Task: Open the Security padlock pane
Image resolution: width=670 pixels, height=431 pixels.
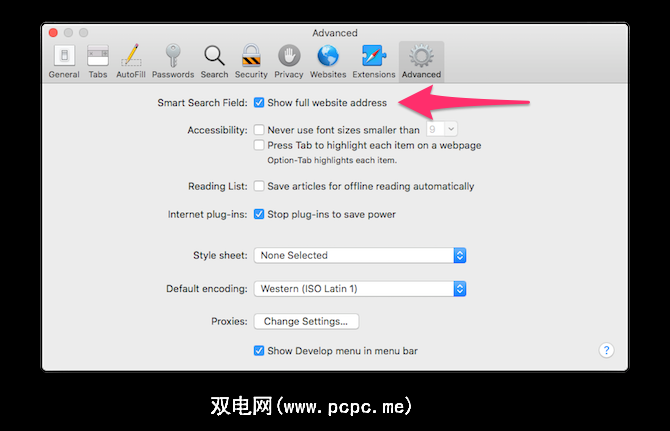Action: pos(251,62)
